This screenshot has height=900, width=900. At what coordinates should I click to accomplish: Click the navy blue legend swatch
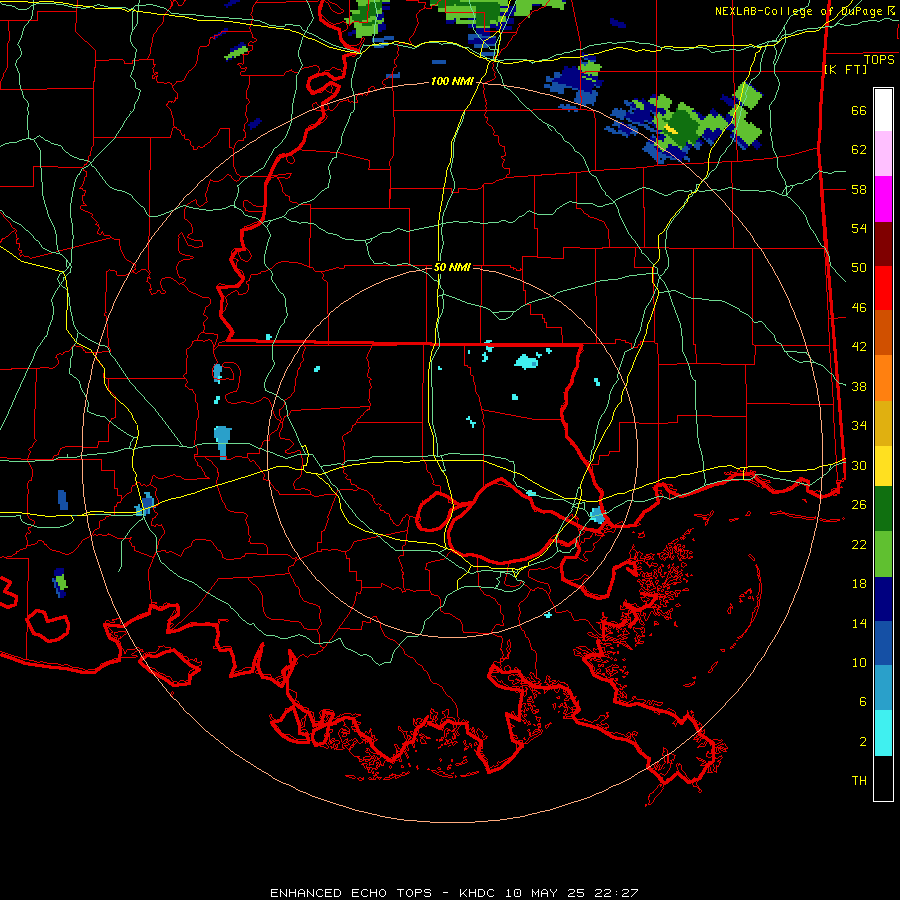coord(883,599)
